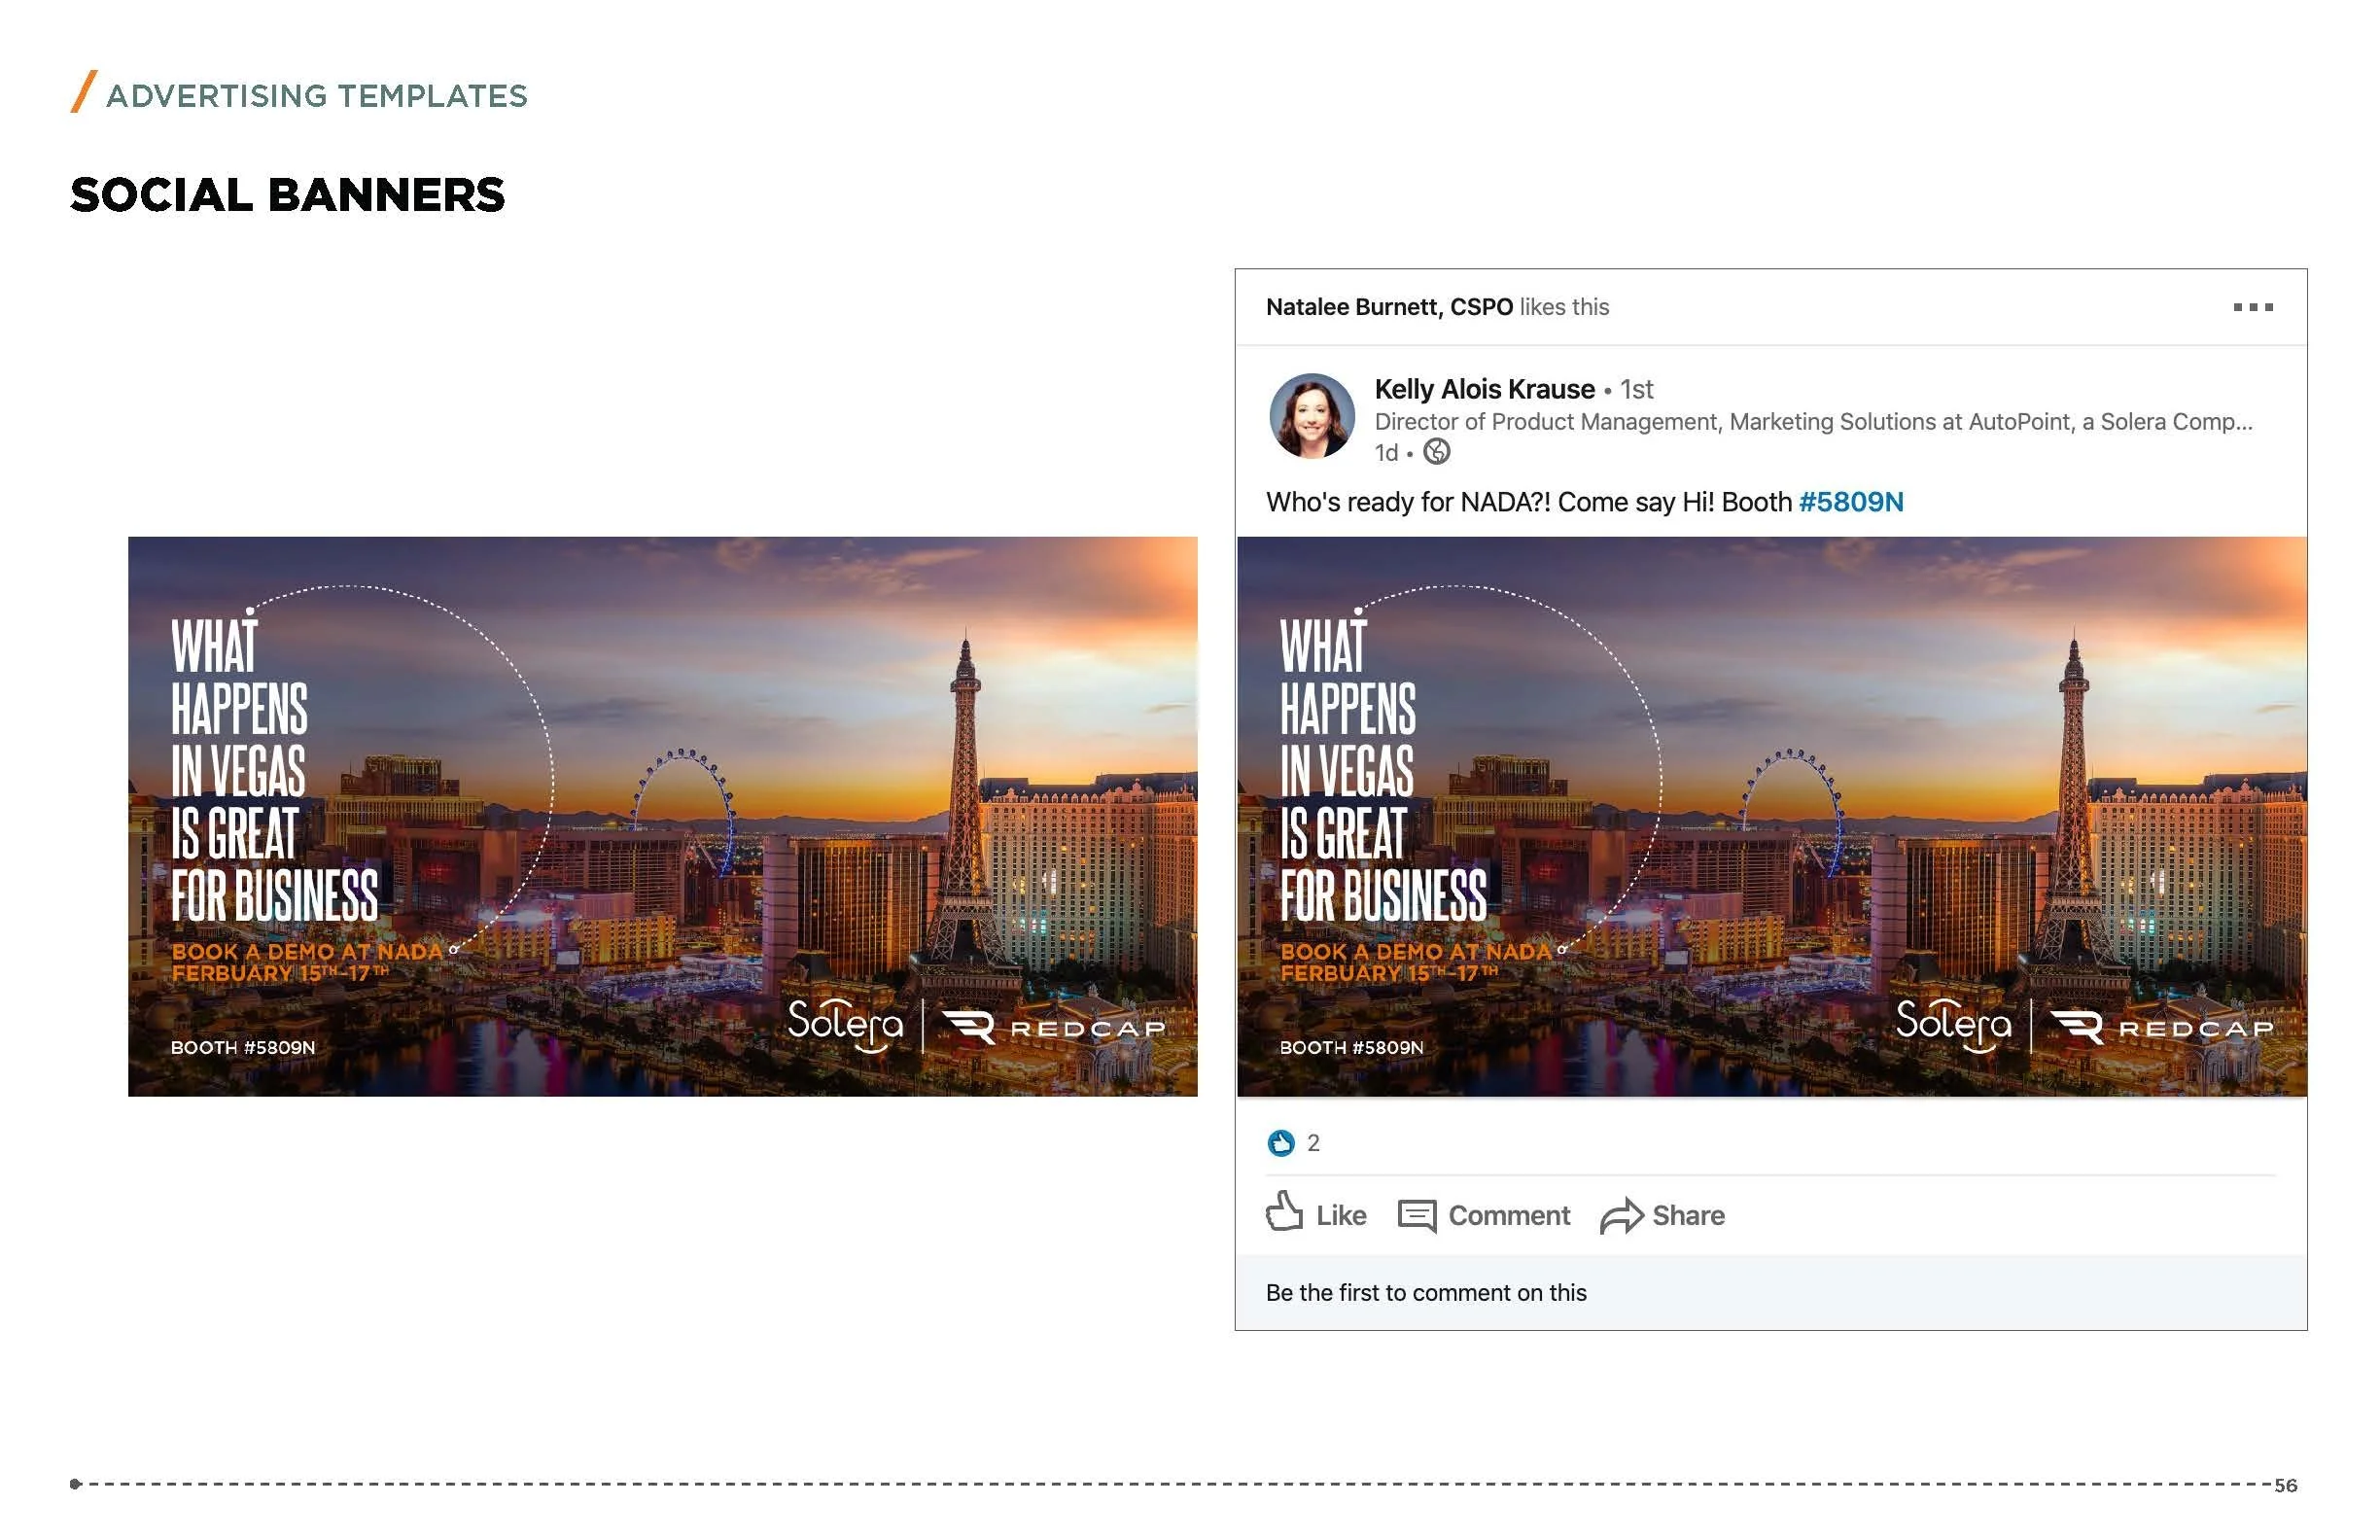Click the 'ADVERTISING TEMPLATES' section heading
Screen dimensions: 2380x1540
316,96
